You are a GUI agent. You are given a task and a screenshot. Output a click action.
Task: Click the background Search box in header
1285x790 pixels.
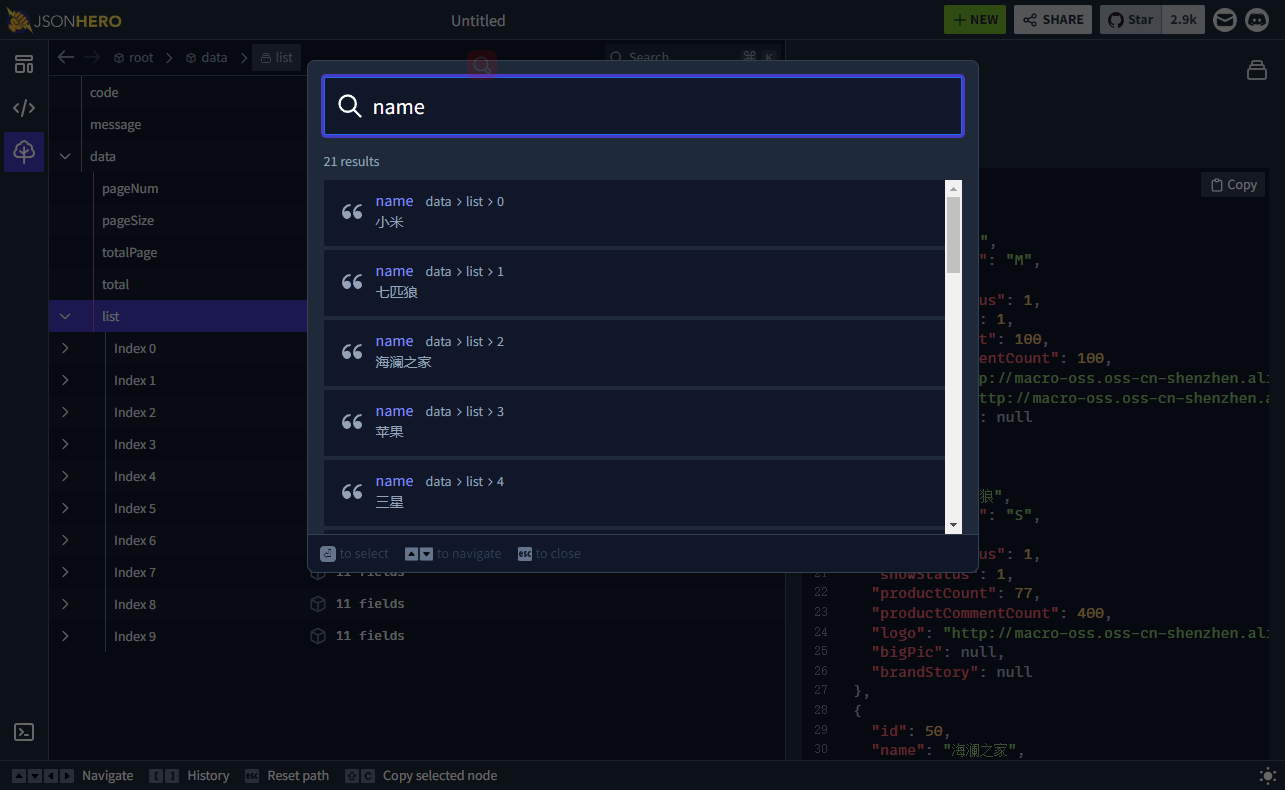coord(692,57)
